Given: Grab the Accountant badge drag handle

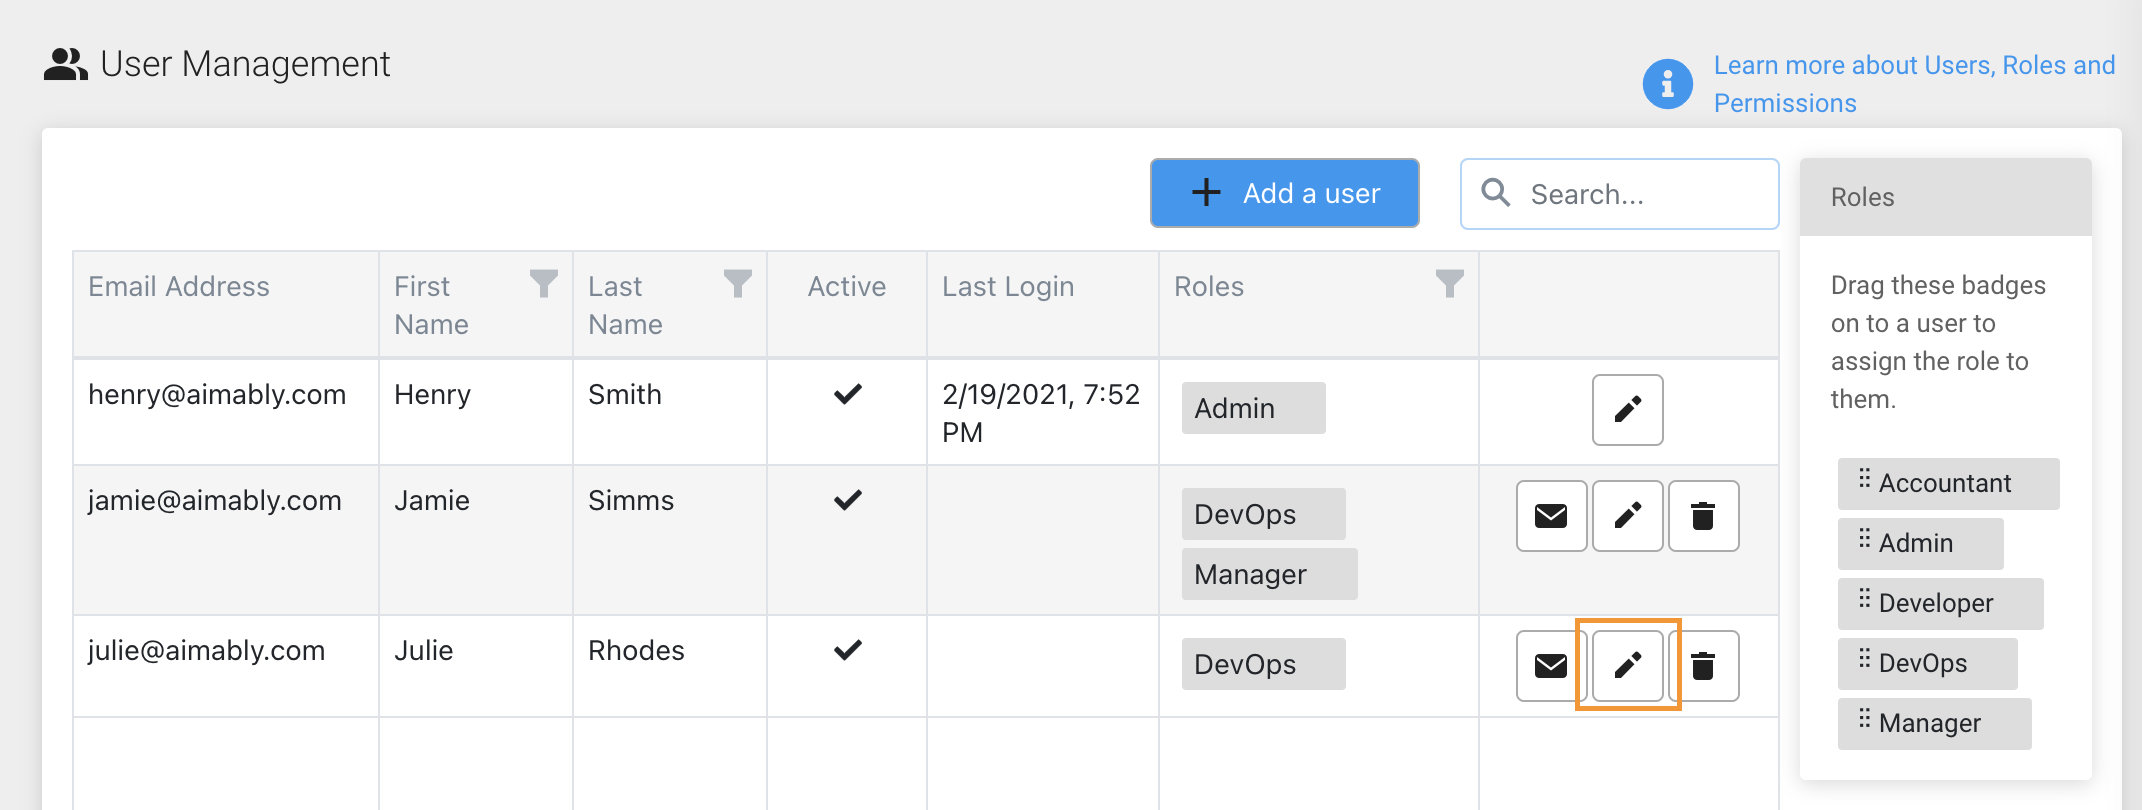Looking at the screenshot, I should 1864,478.
